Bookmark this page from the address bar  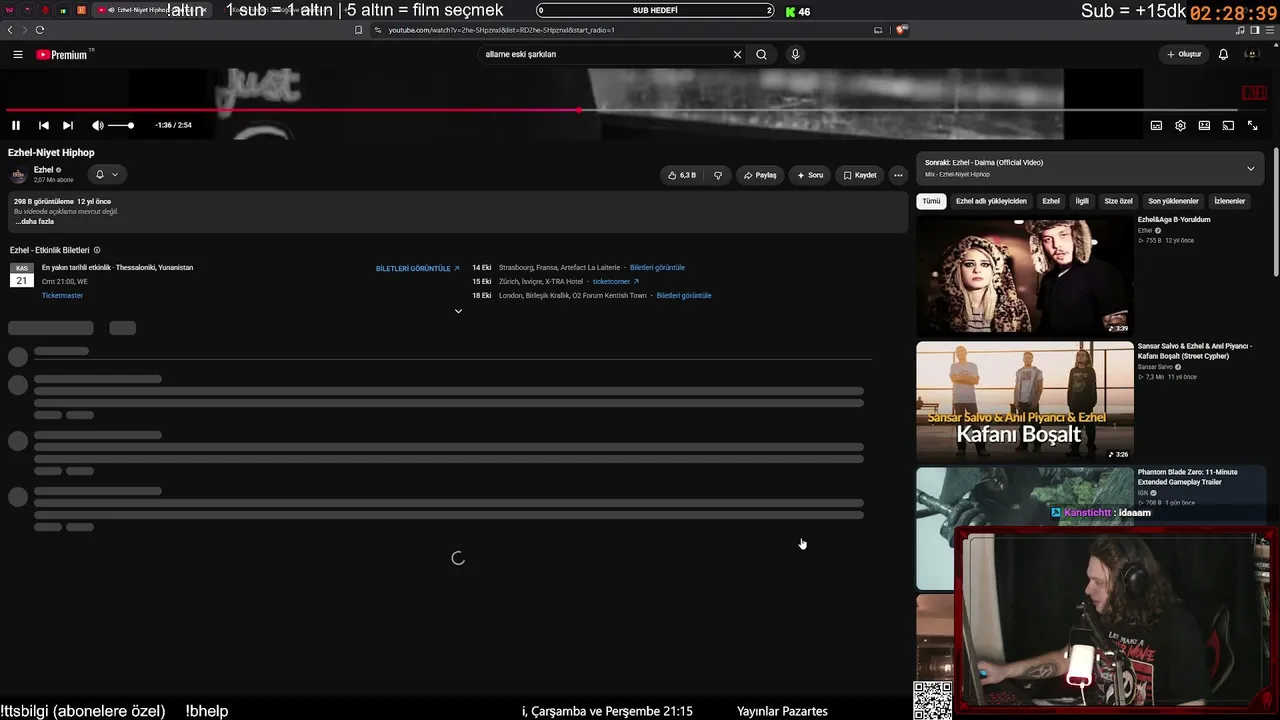[358, 30]
